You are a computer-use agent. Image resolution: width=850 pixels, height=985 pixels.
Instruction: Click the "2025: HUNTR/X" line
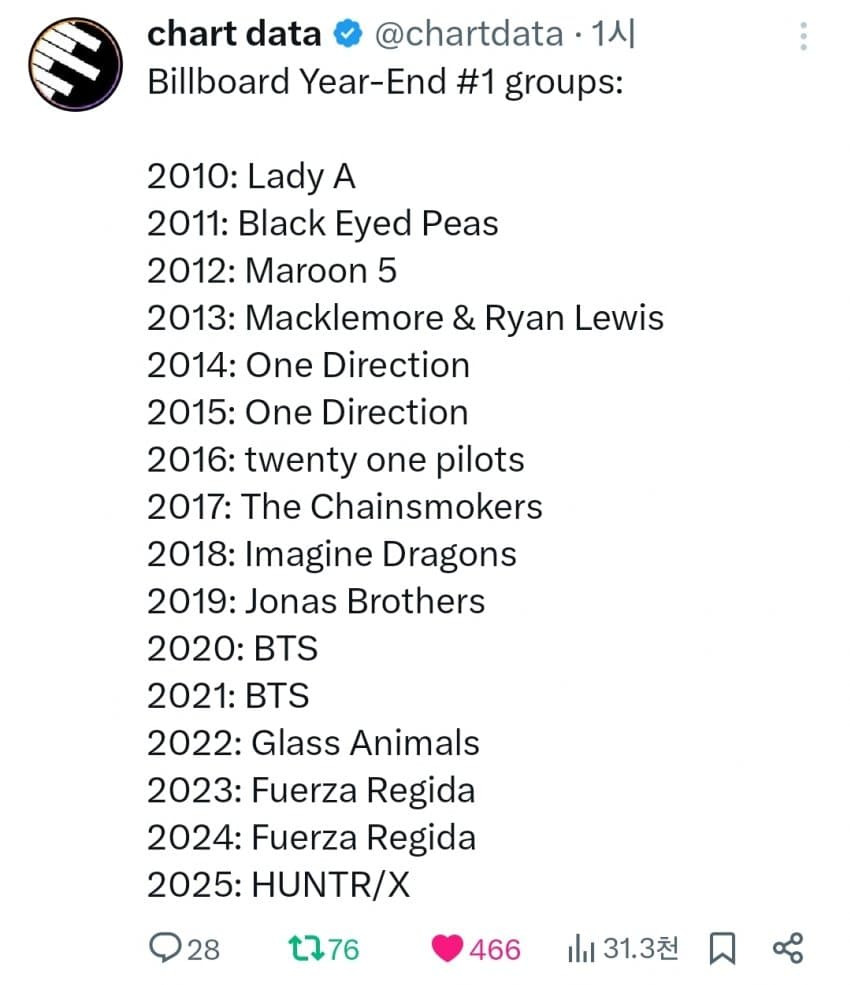click(x=278, y=885)
